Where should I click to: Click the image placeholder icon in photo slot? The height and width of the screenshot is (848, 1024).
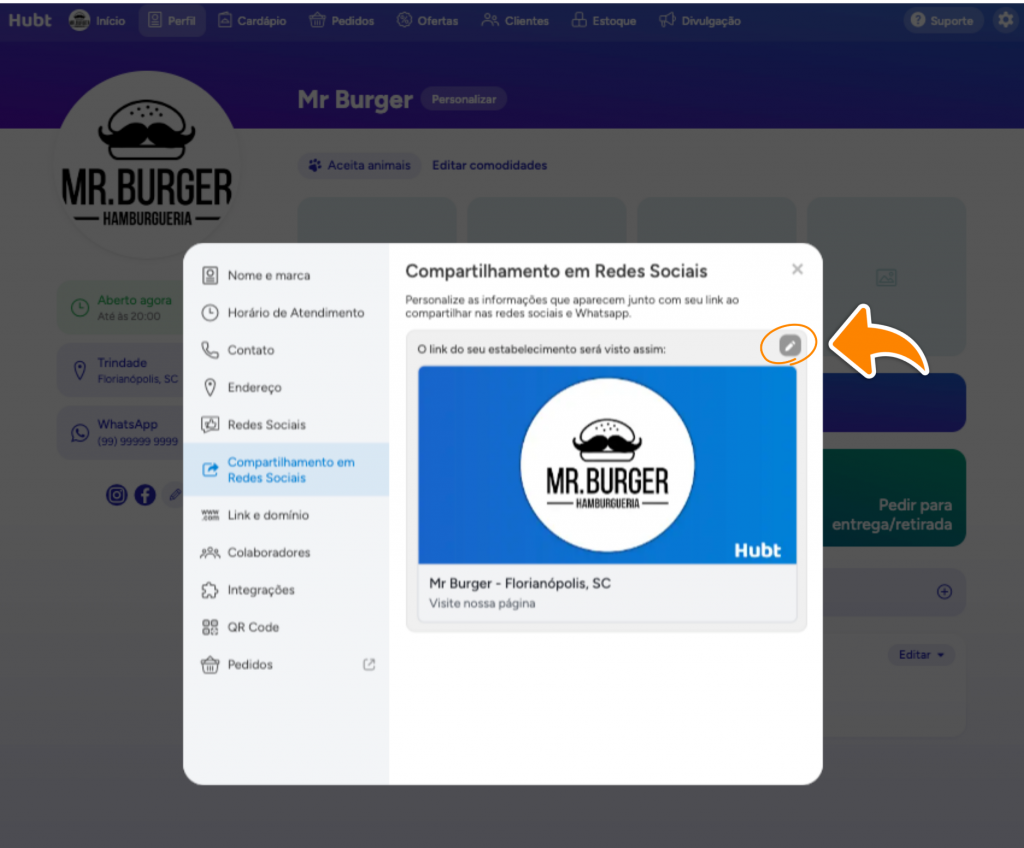coord(886,278)
